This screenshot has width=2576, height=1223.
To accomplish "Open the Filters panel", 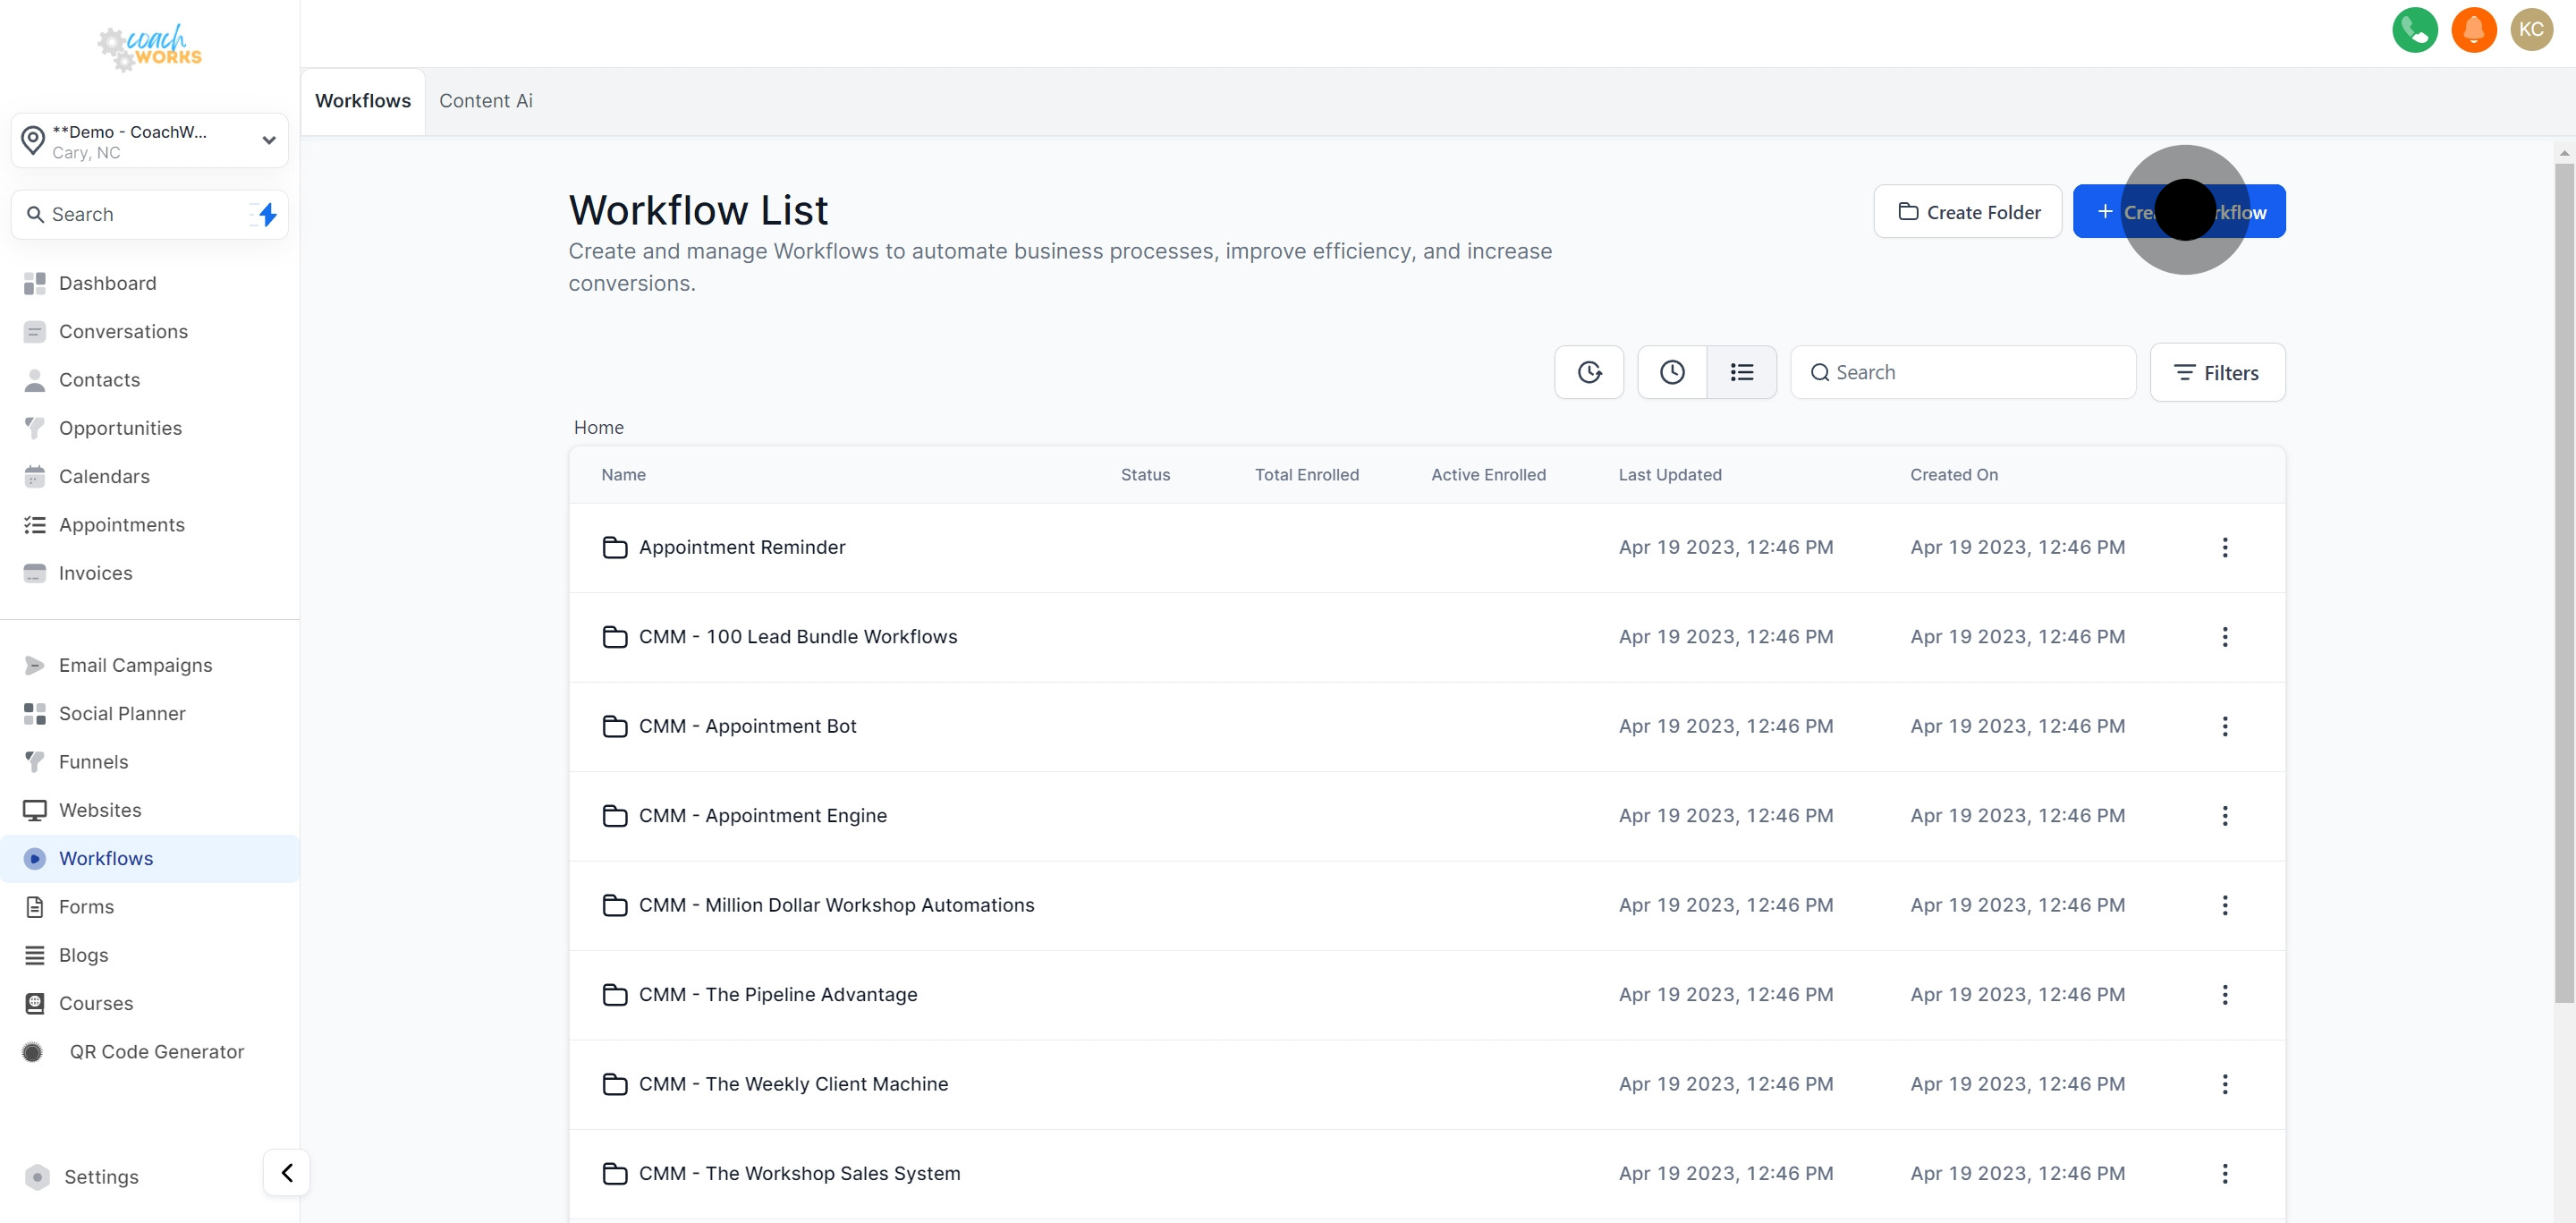I will point(2217,371).
